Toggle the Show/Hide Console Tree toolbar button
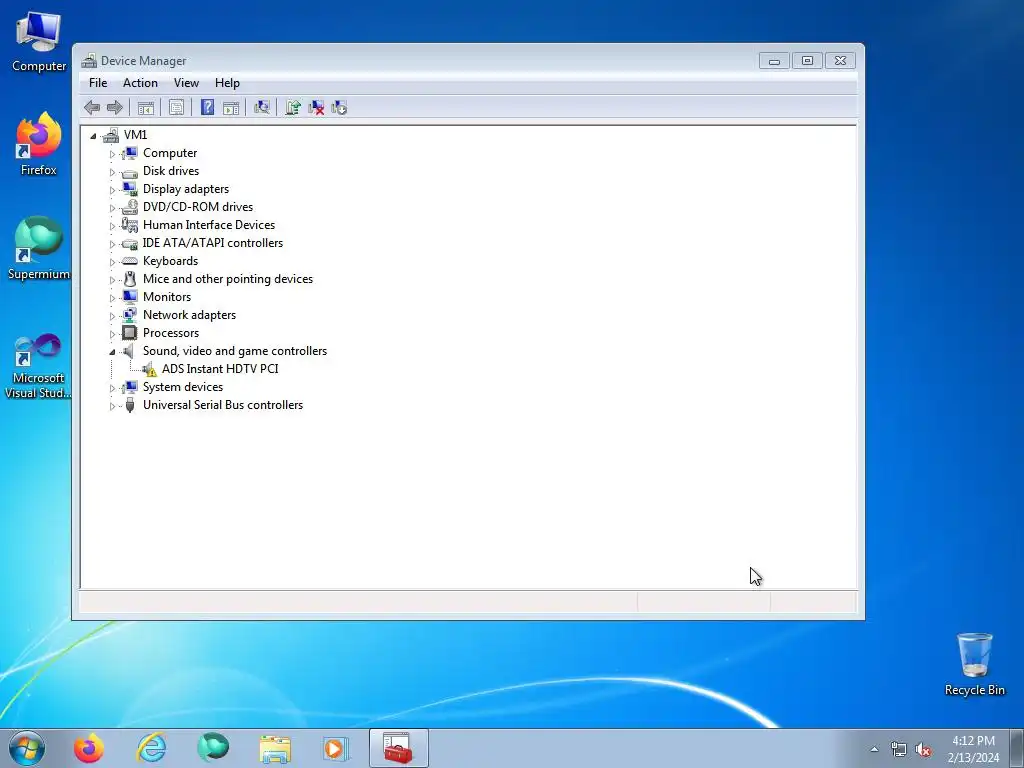 pyautogui.click(x=146, y=108)
